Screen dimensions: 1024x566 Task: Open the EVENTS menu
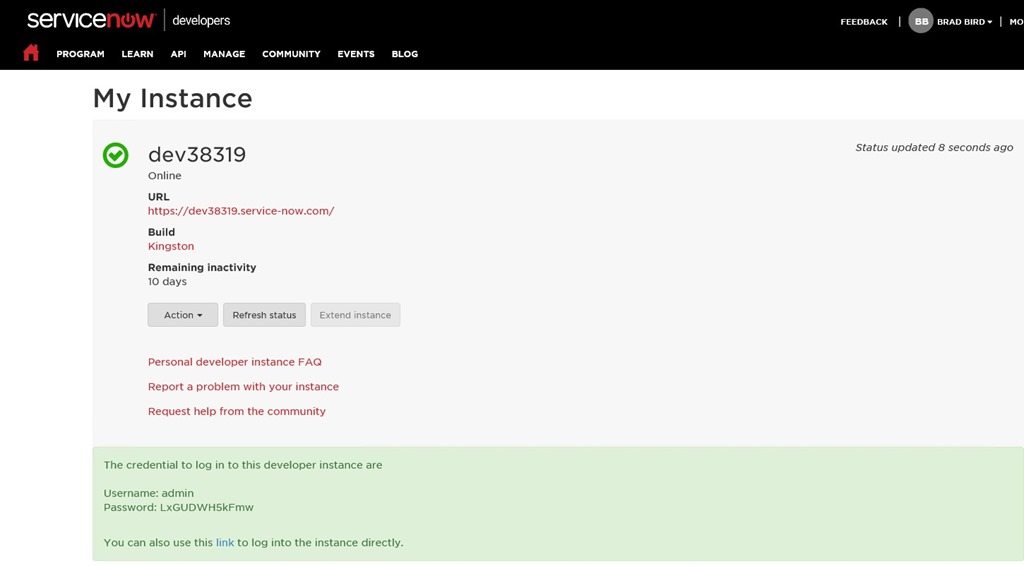click(x=356, y=54)
